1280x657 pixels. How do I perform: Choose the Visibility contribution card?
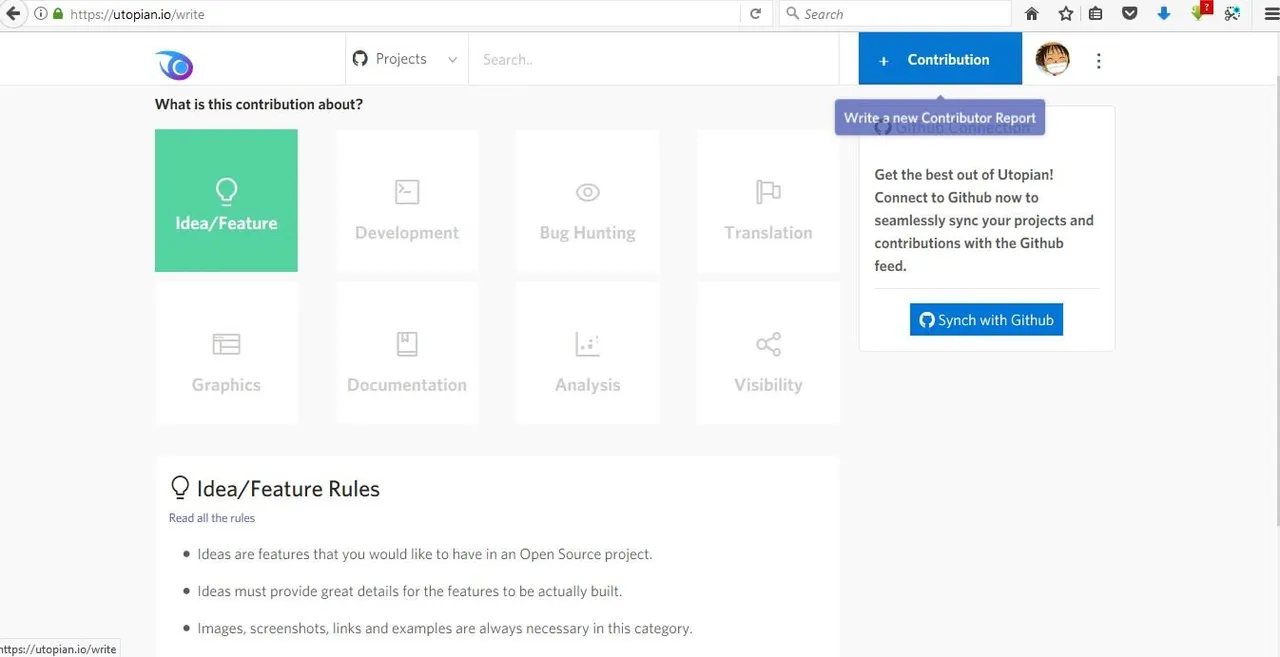point(768,353)
